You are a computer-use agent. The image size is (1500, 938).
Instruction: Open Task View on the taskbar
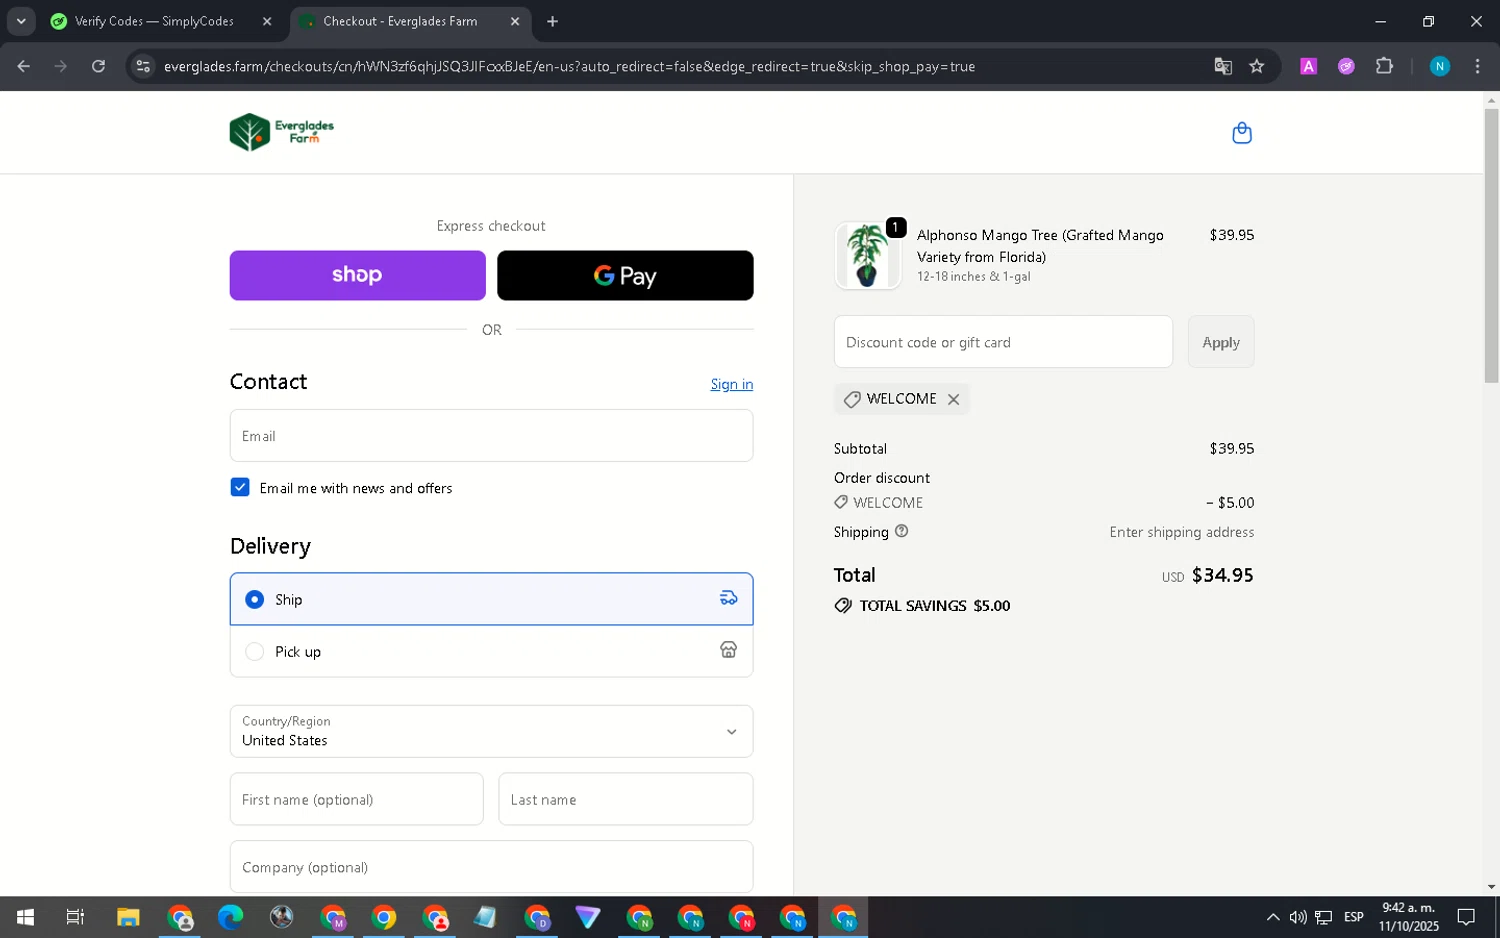click(75, 917)
